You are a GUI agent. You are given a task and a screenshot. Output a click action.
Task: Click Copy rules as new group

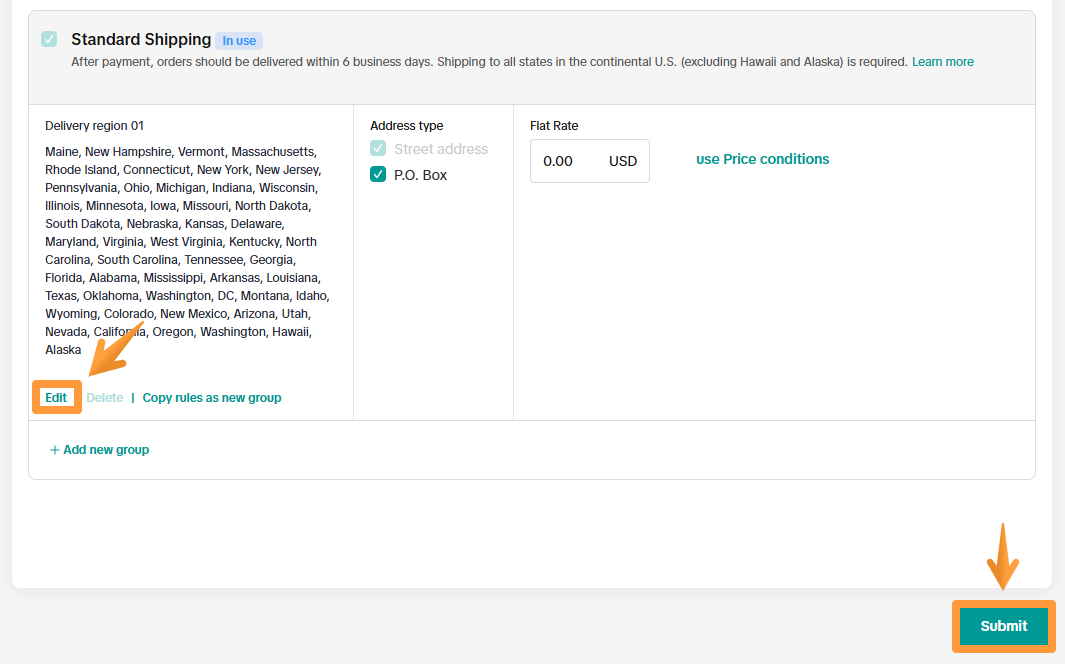click(x=212, y=398)
